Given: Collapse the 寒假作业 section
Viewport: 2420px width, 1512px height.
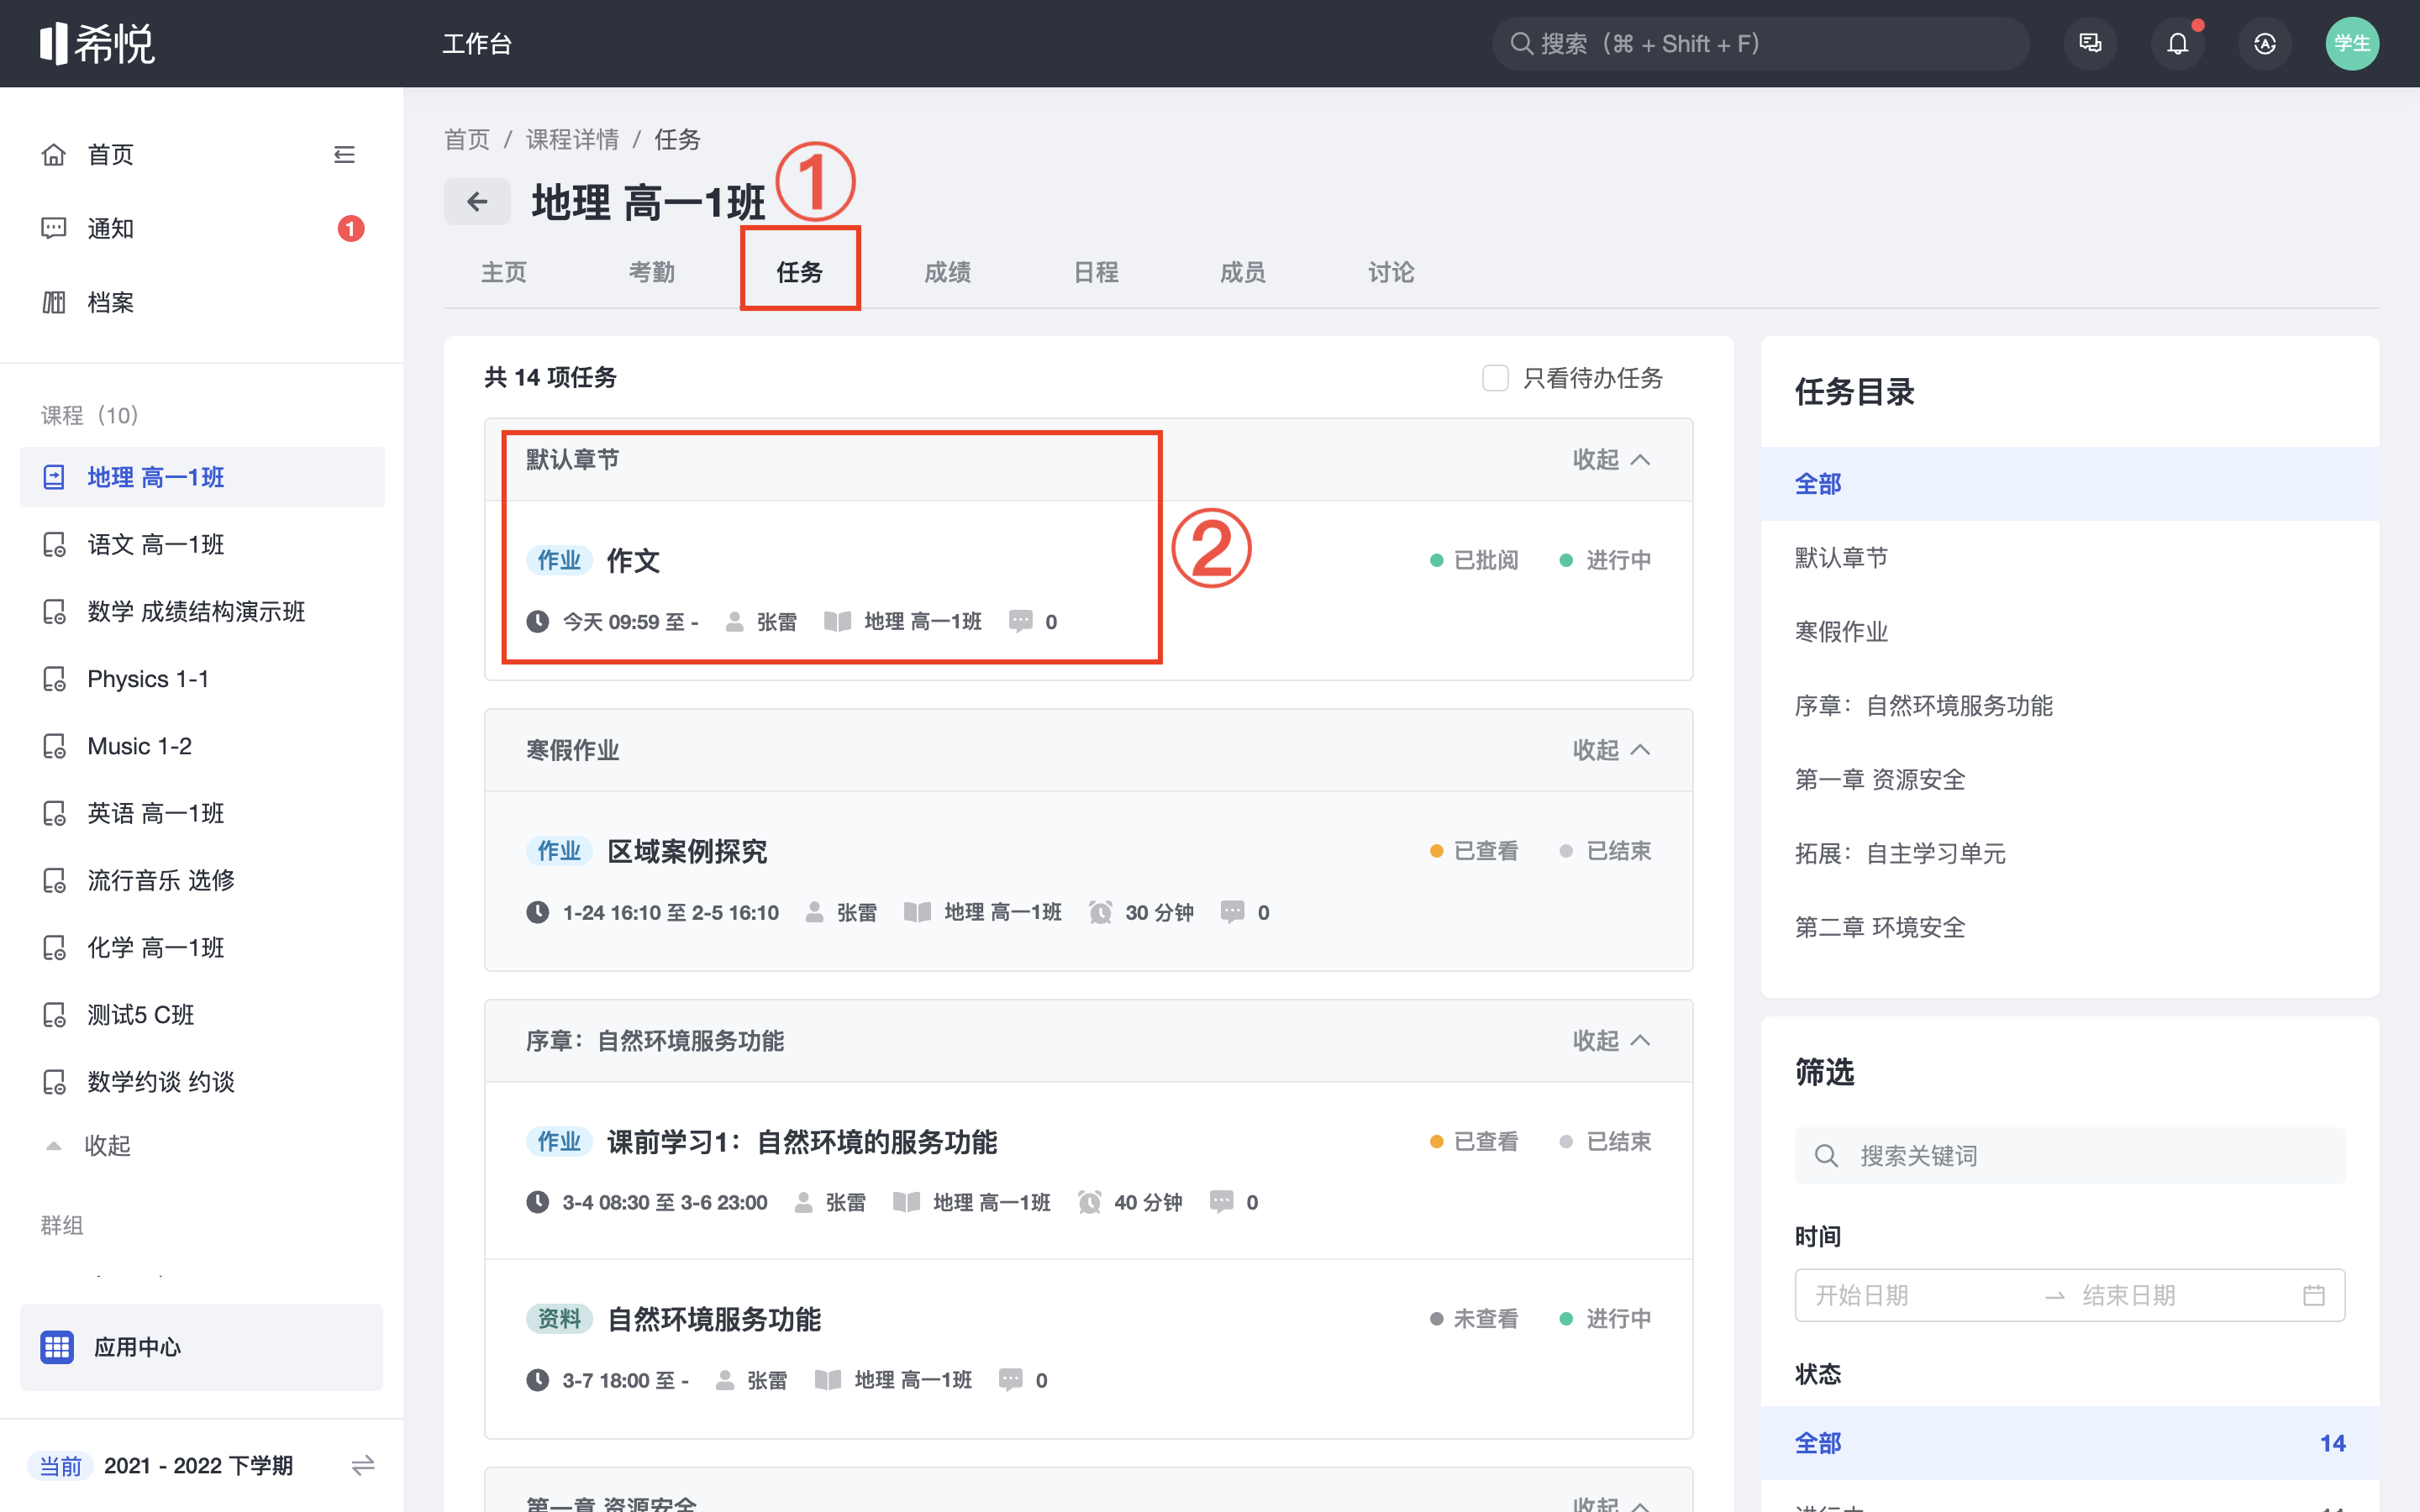Looking at the screenshot, I should pos(1610,750).
